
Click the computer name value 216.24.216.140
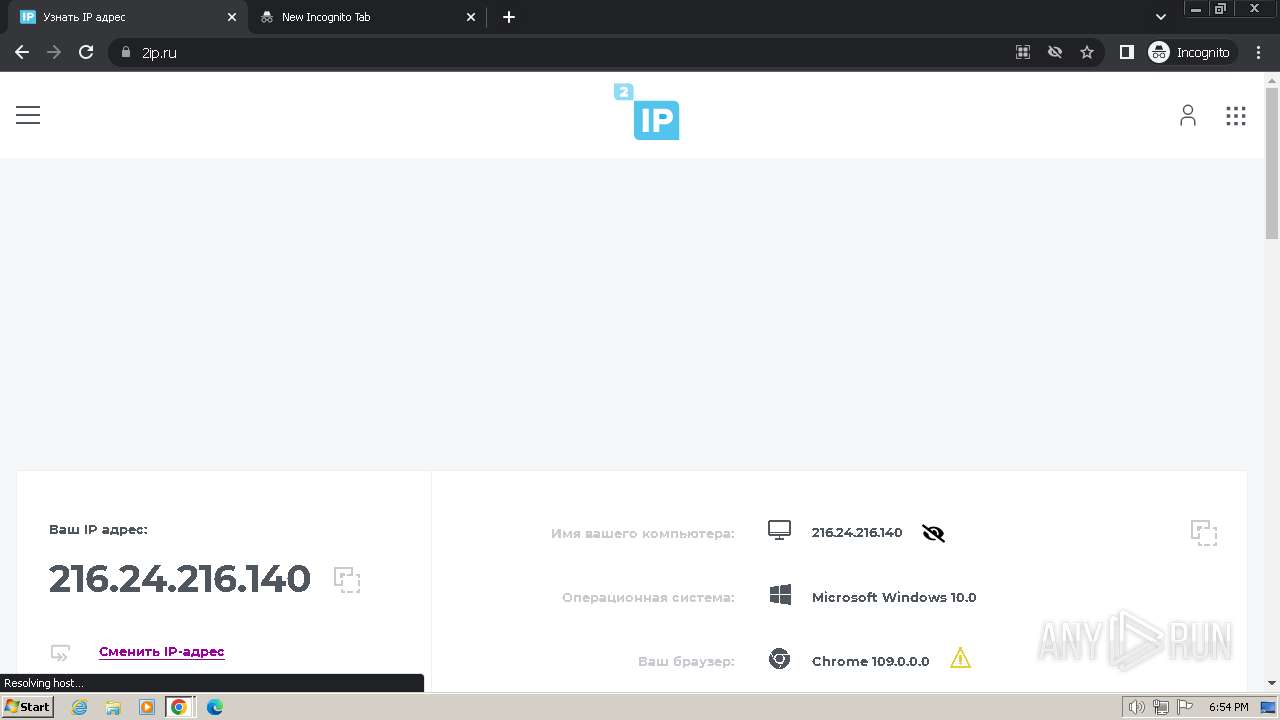click(x=857, y=533)
